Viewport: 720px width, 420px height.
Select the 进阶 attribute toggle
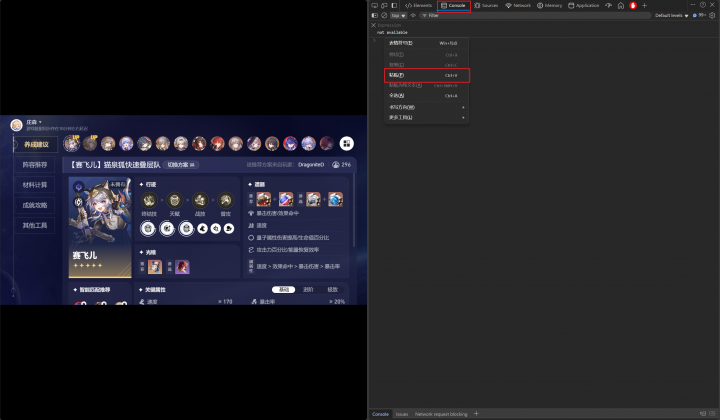308,290
